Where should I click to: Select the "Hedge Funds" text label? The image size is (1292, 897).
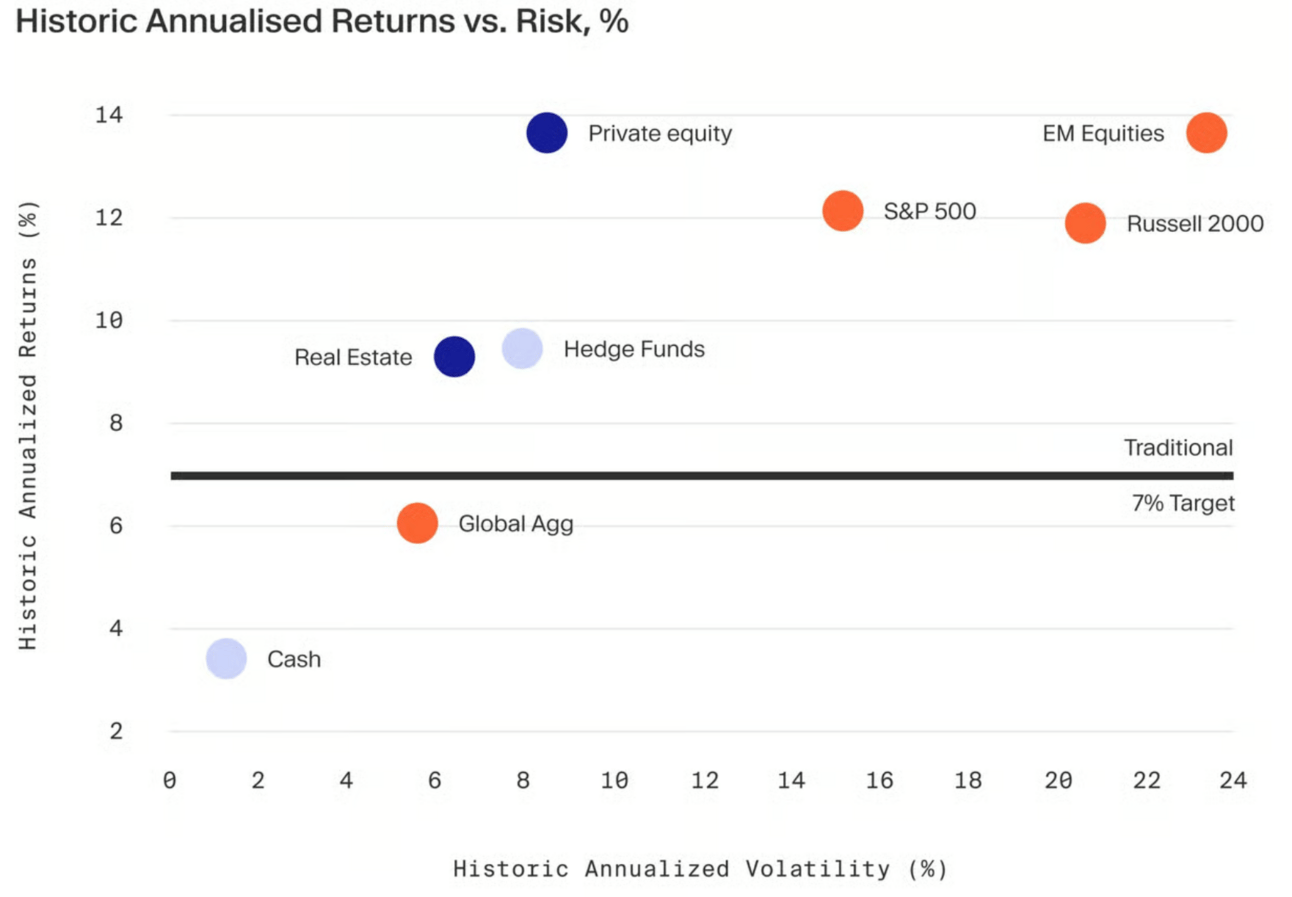[x=634, y=349]
